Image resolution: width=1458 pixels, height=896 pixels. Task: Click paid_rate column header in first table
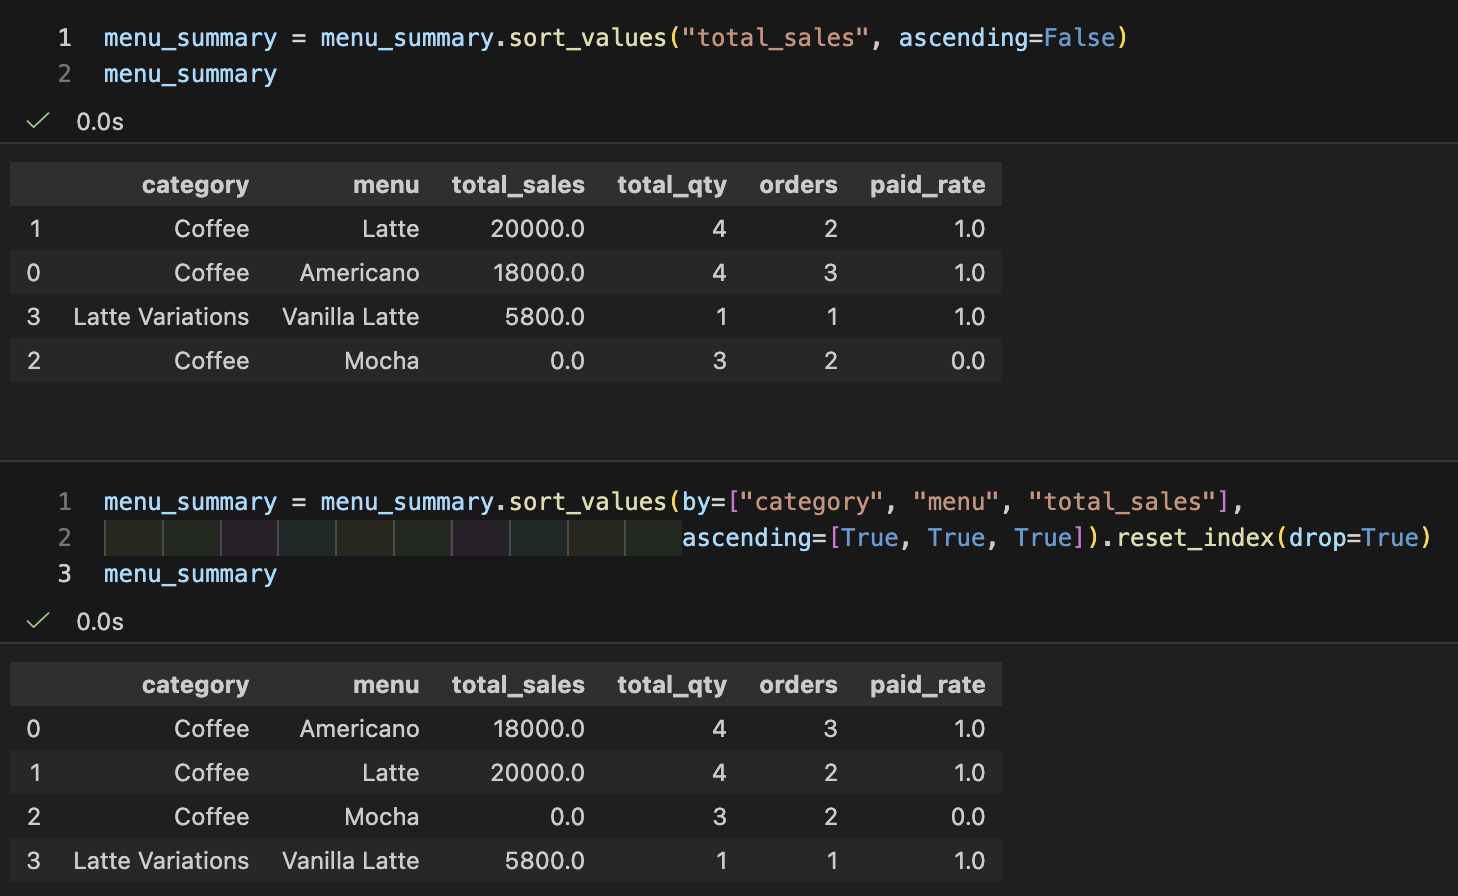928,185
